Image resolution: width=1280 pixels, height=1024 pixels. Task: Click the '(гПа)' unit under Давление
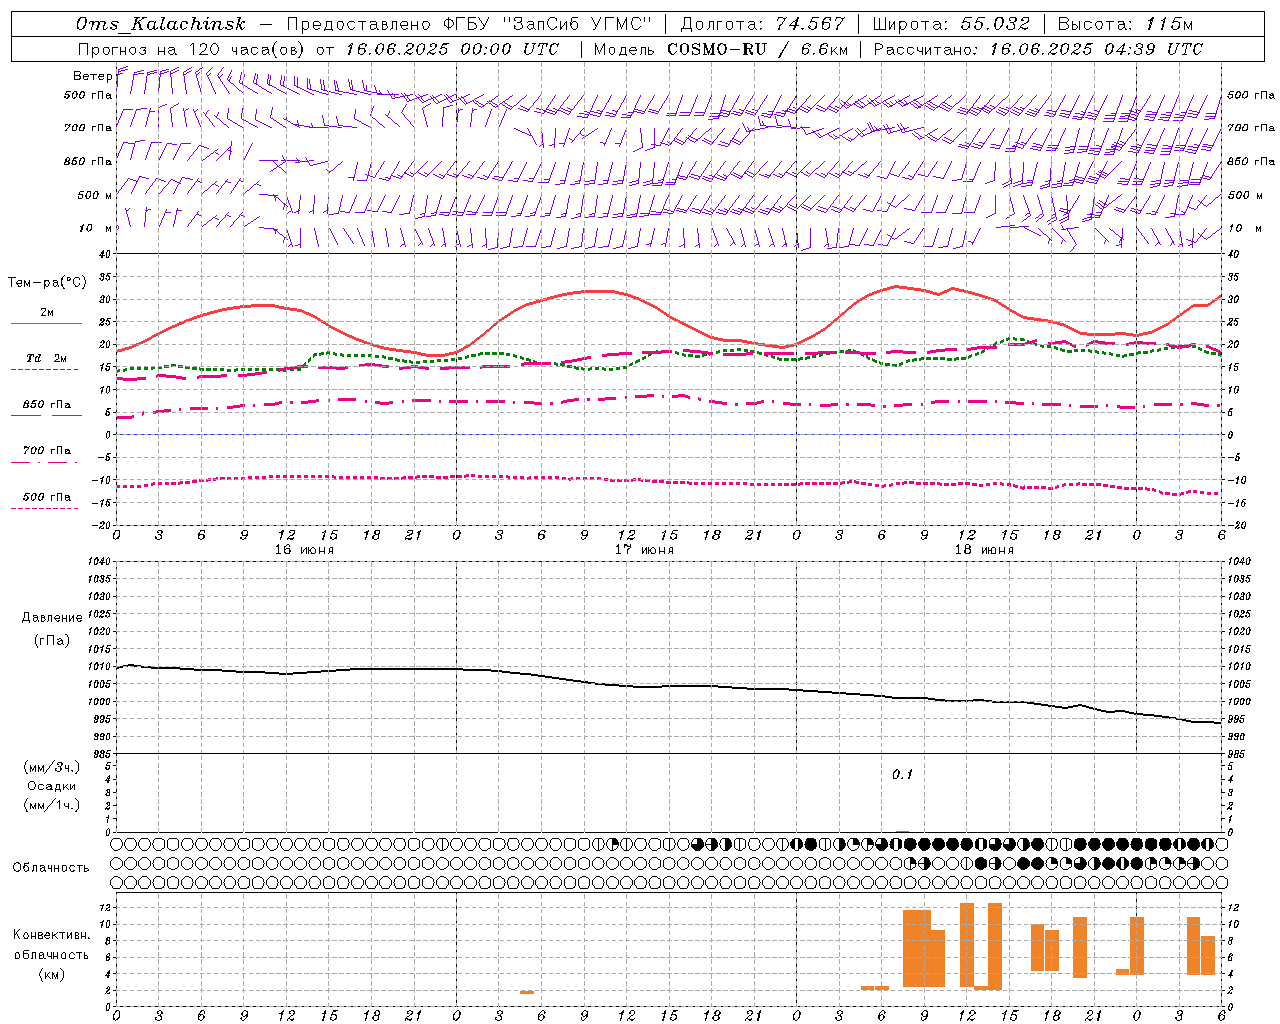point(52,640)
